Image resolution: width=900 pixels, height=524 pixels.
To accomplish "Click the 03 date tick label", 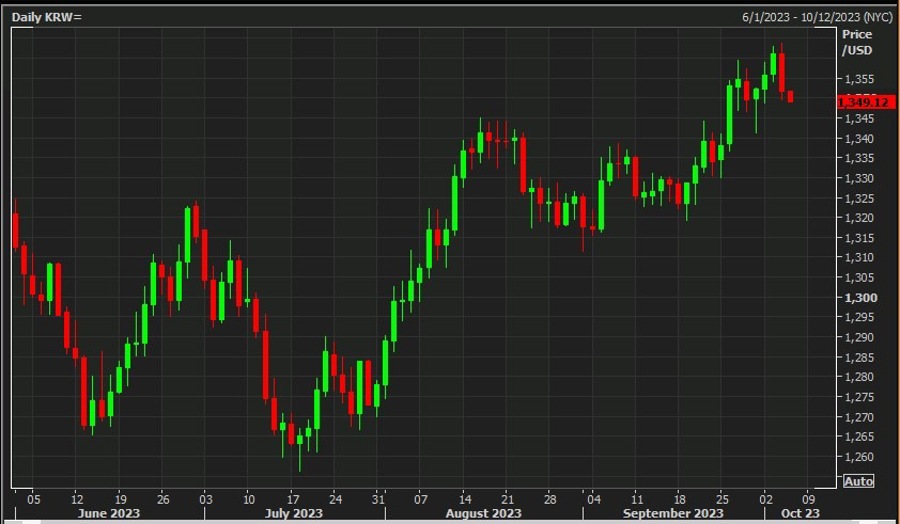I will 206,498.
